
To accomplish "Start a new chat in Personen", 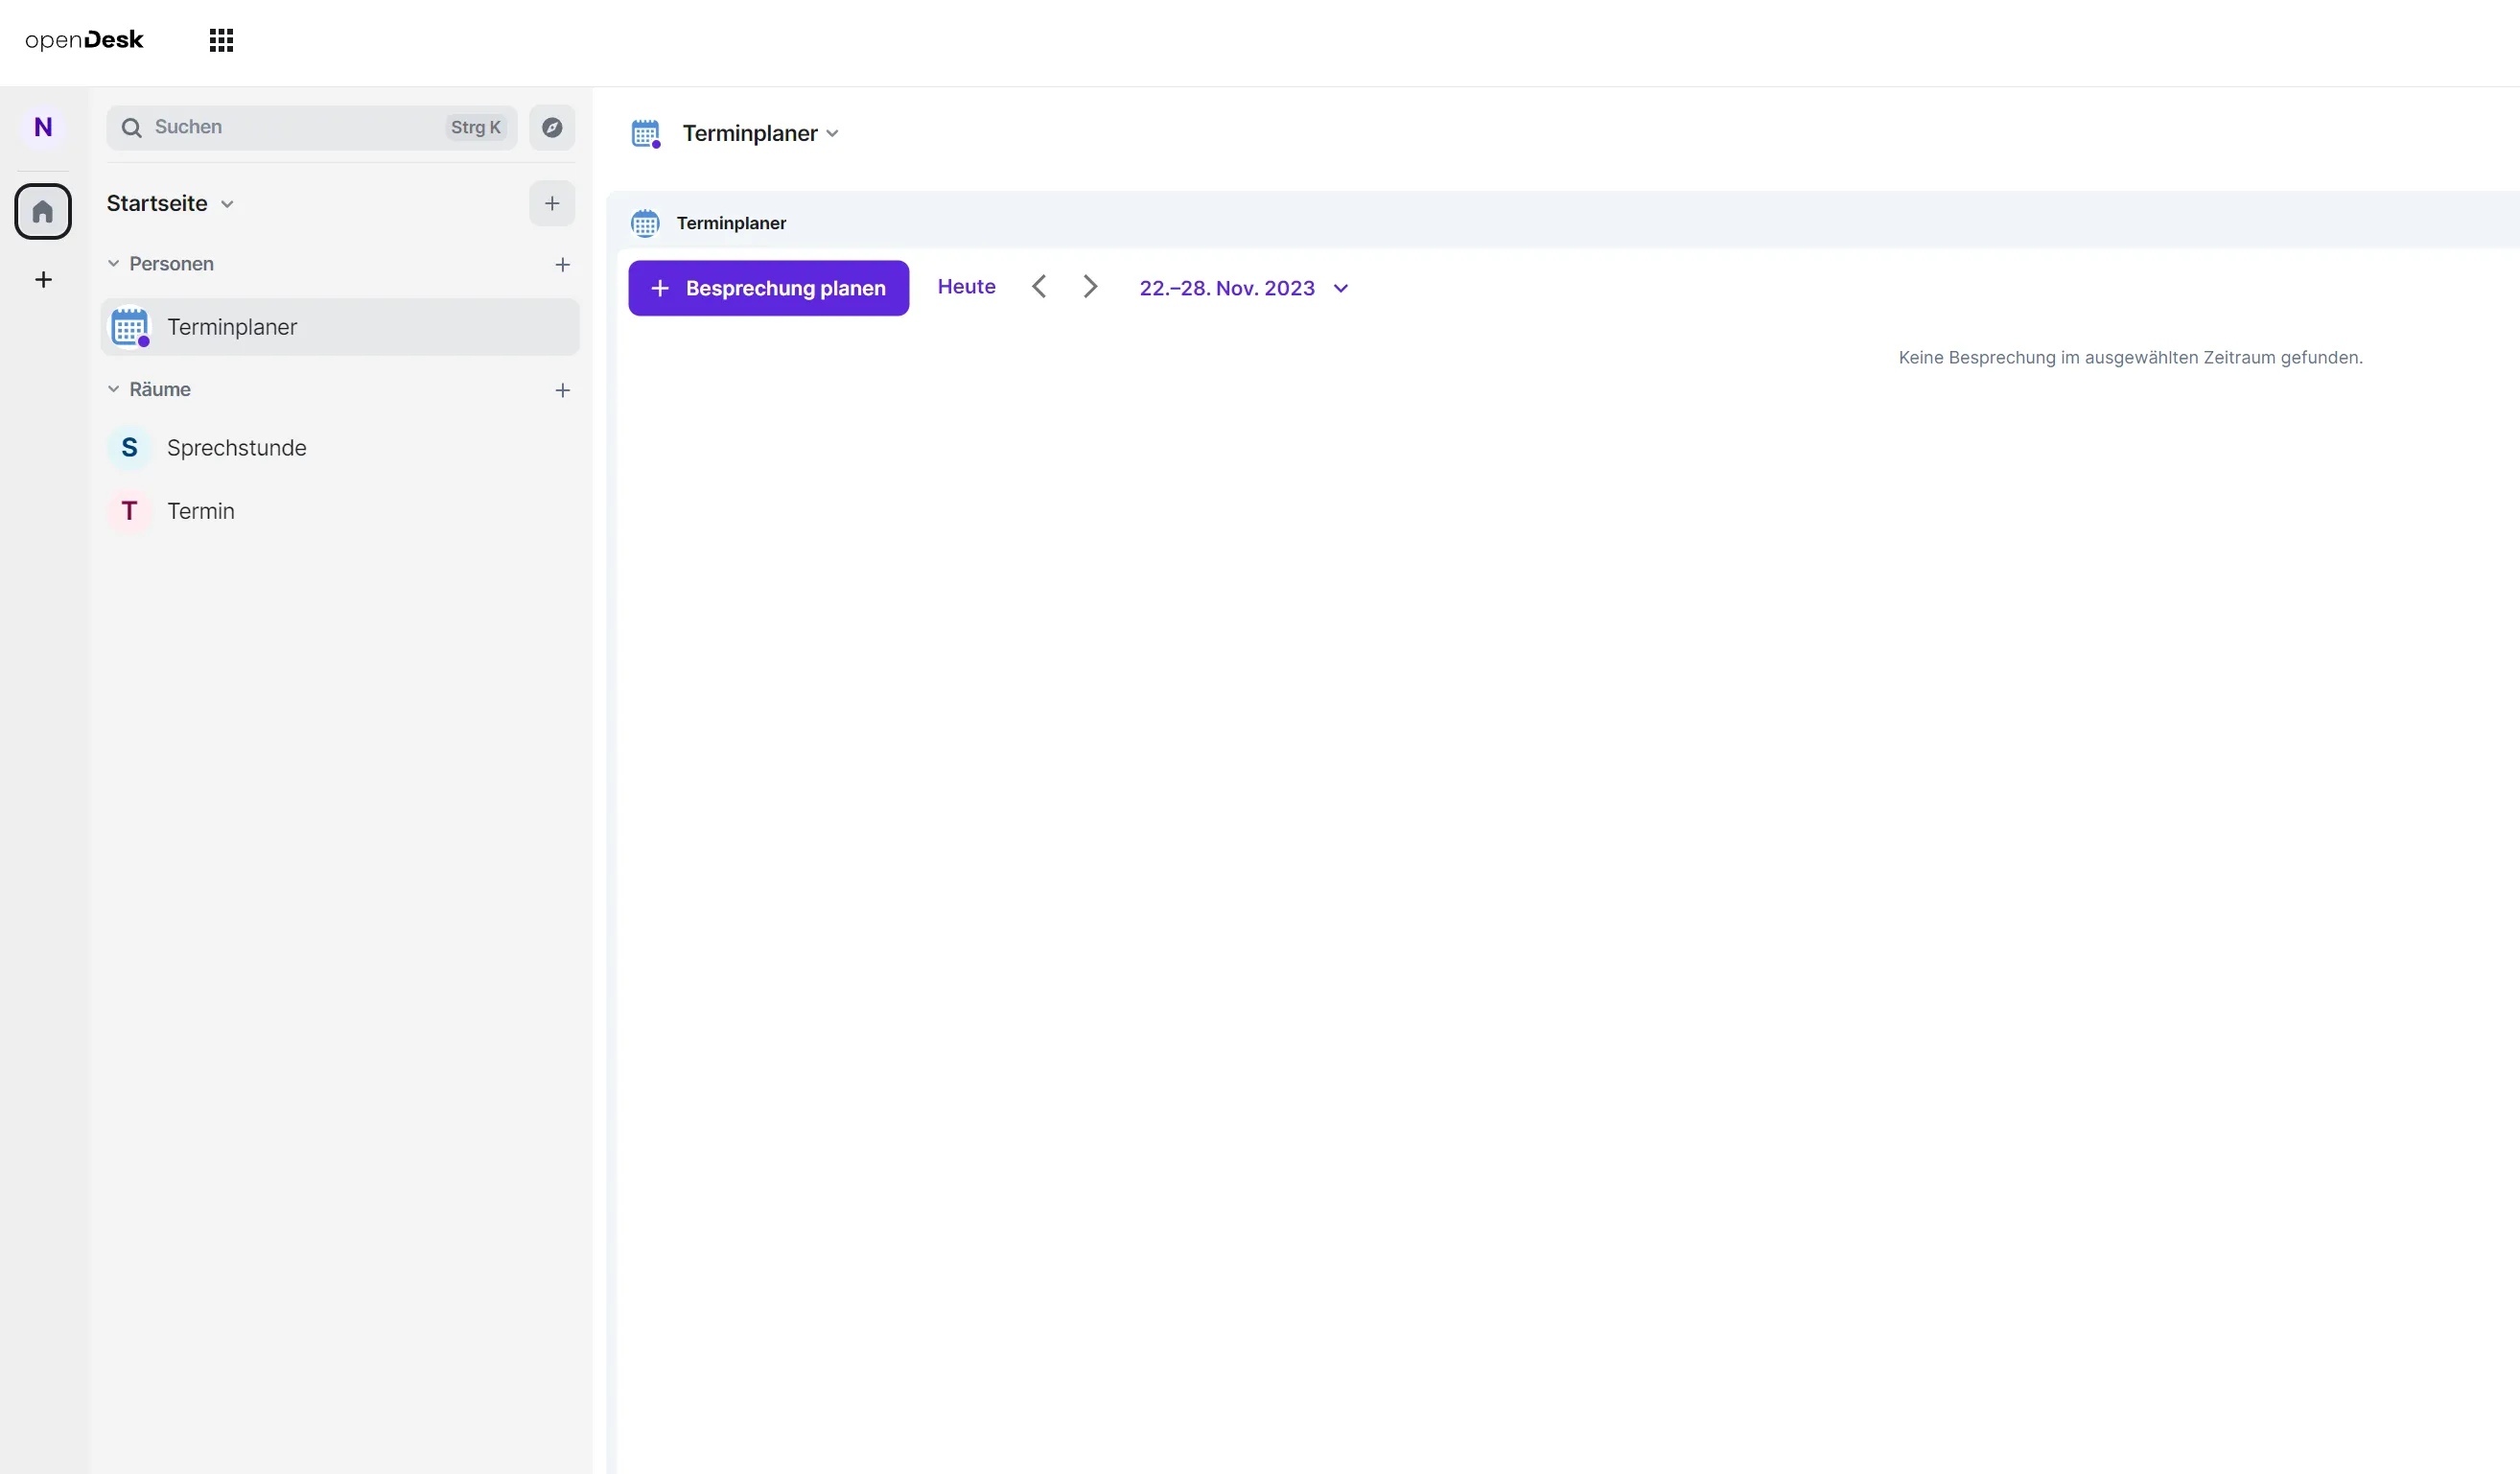I will click(x=563, y=264).
